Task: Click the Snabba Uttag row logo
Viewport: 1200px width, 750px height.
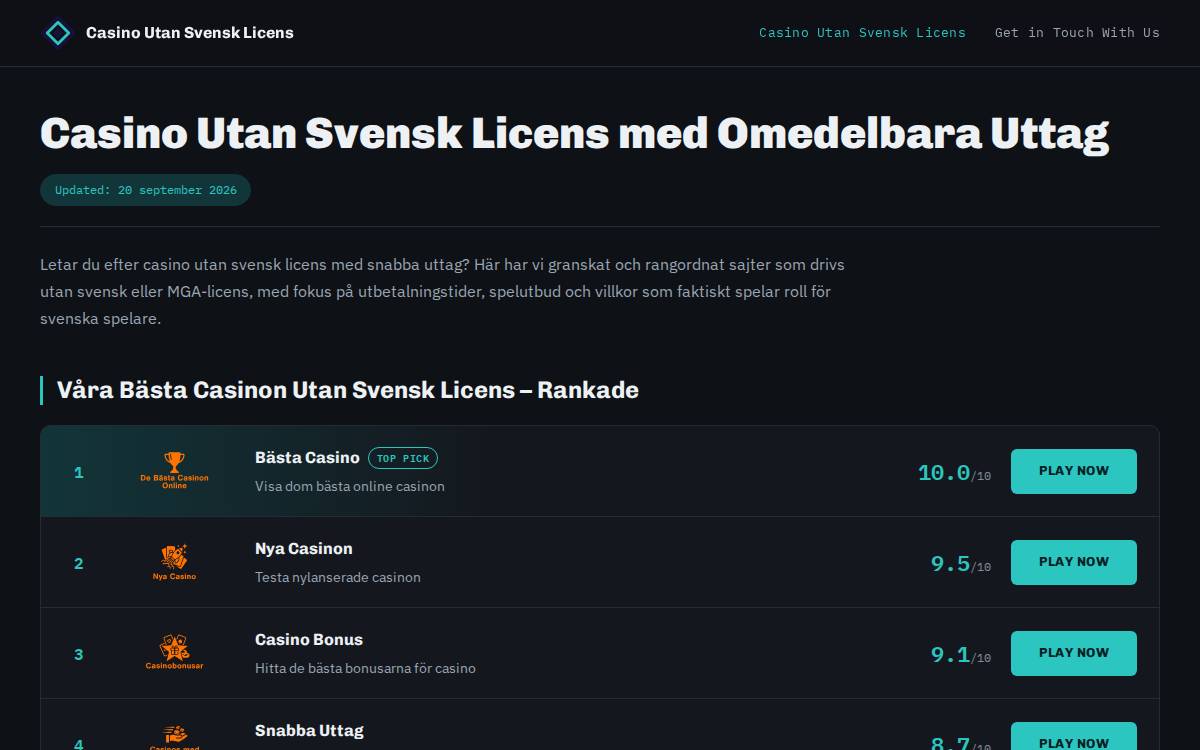Action: [174, 738]
